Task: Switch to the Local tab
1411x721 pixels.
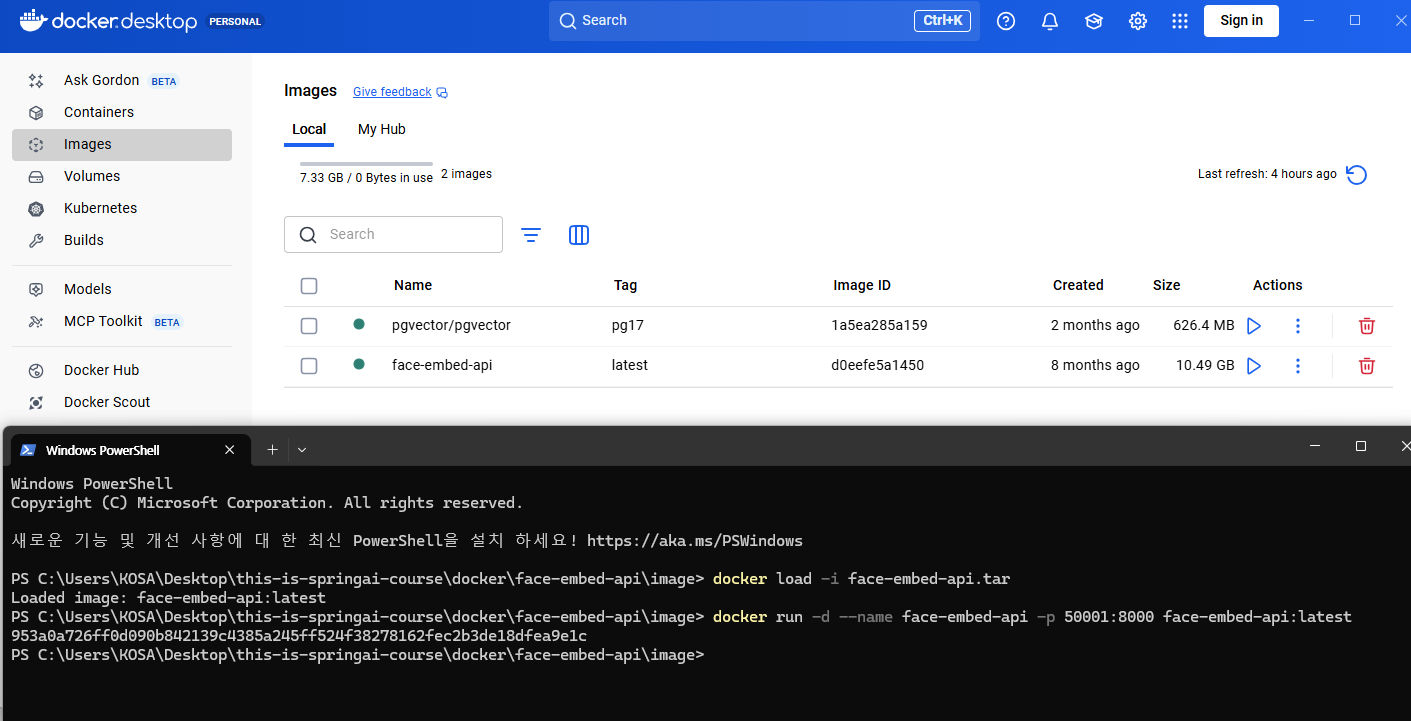Action: (x=309, y=129)
